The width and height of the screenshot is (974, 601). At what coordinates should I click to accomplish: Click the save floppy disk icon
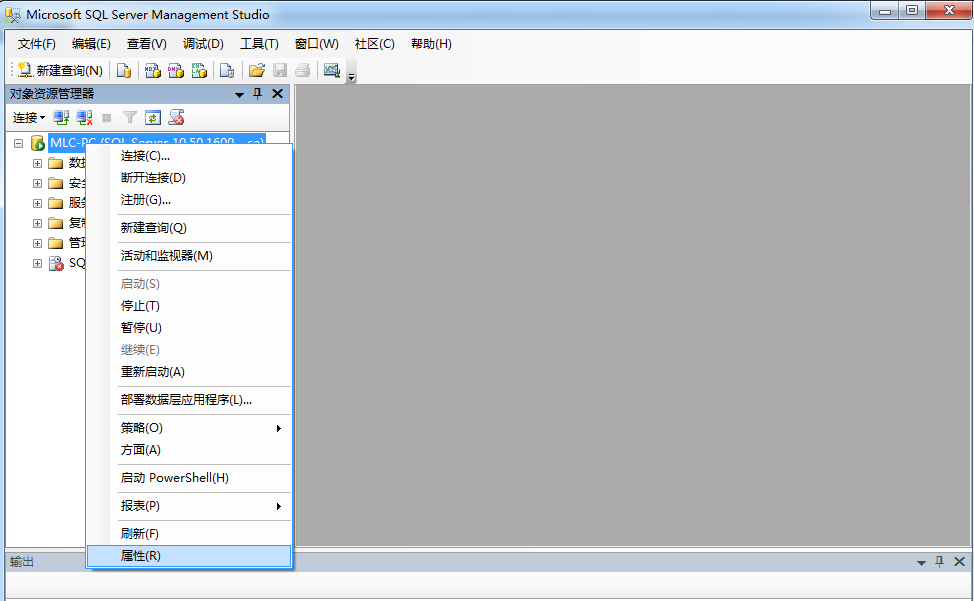pyautogui.click(x=280, y=70)
